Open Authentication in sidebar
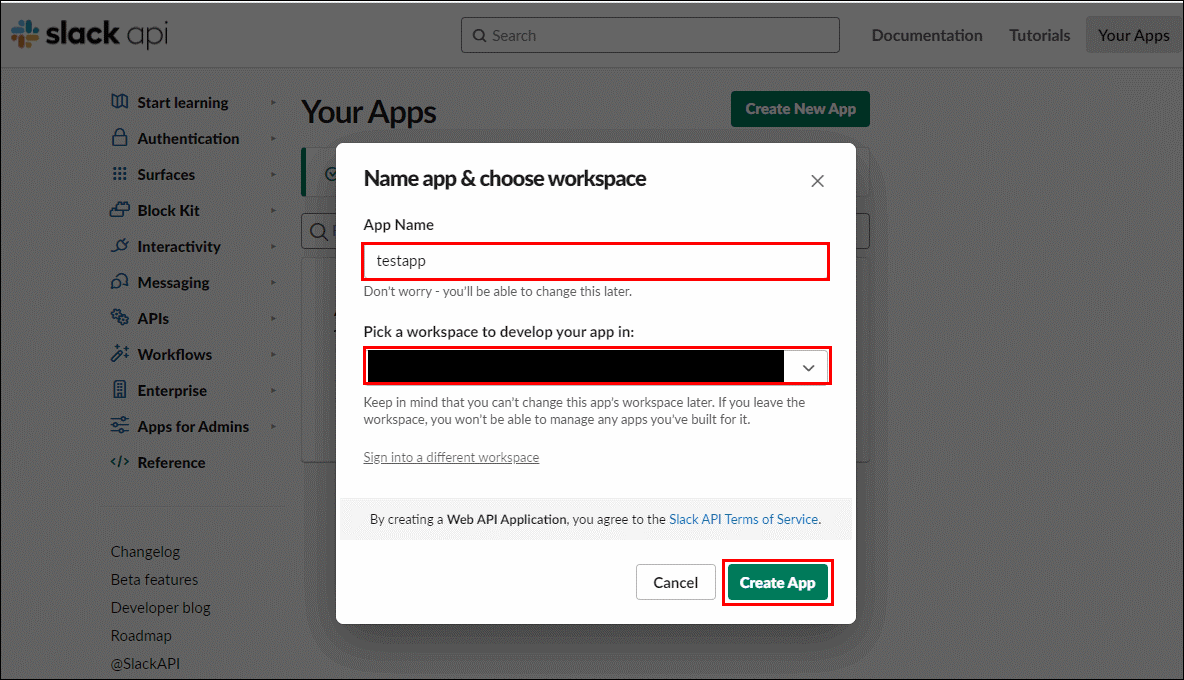The width and height of the screenshot is (1184, 680). (x=188, y=139)
